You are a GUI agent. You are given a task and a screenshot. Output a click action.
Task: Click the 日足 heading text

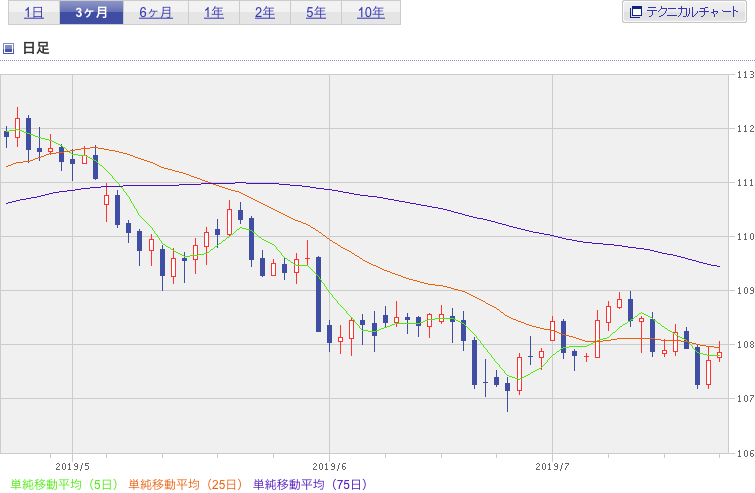[x=36, y=48]
